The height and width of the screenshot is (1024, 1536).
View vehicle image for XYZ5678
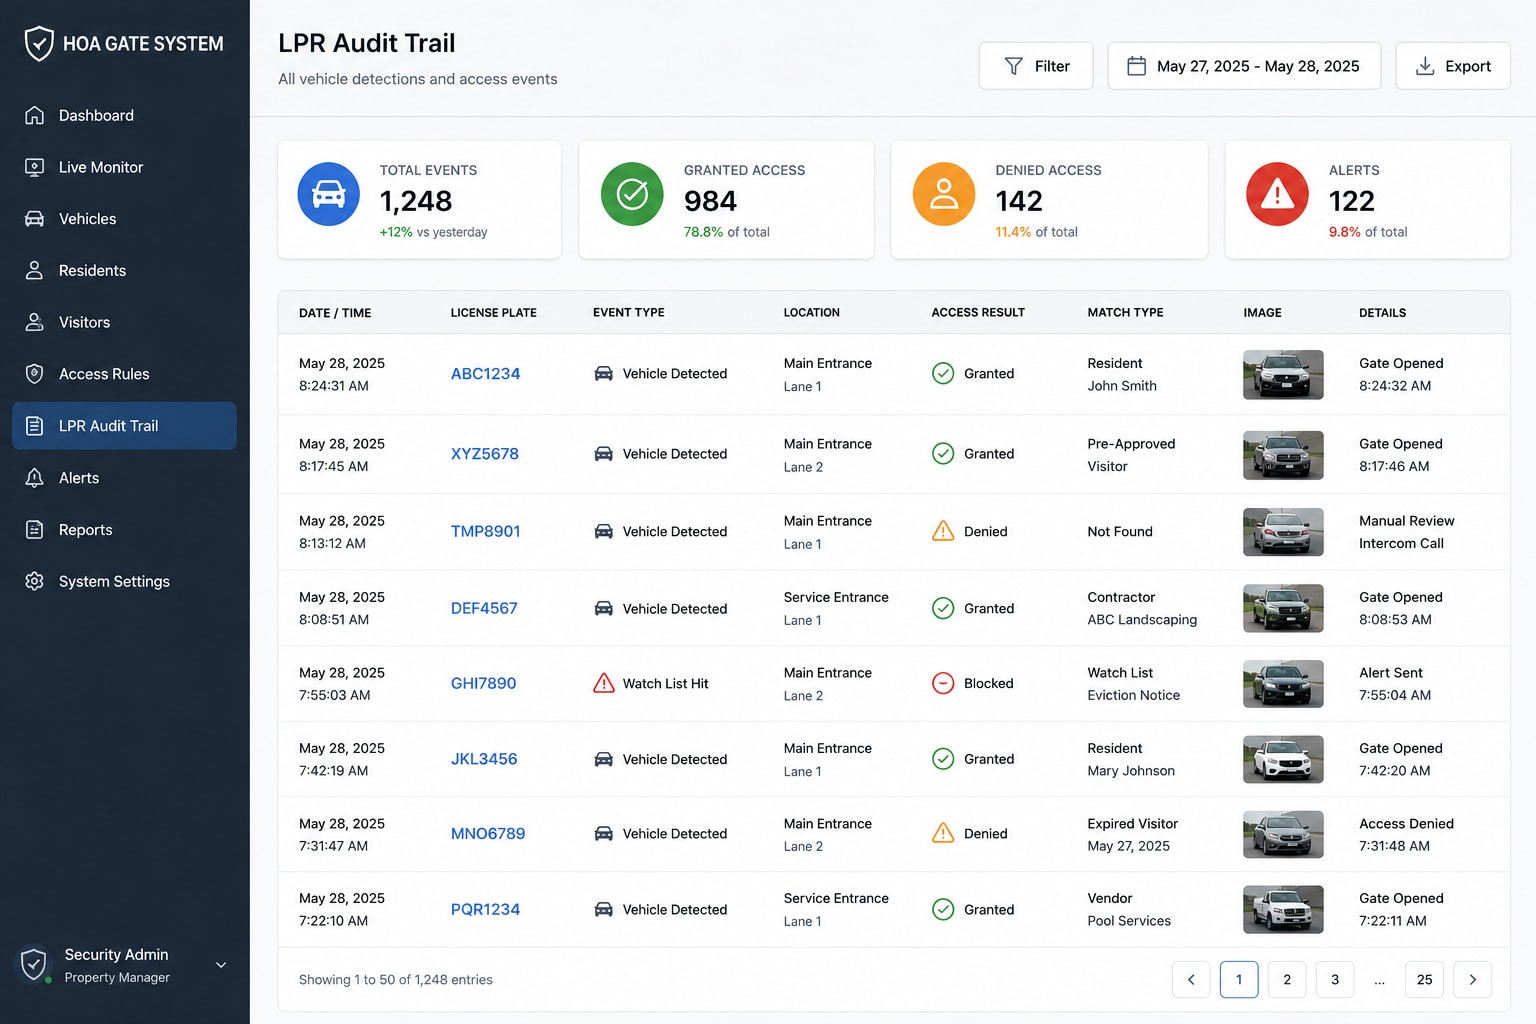pyautogui.click(x=1283, y=455)
